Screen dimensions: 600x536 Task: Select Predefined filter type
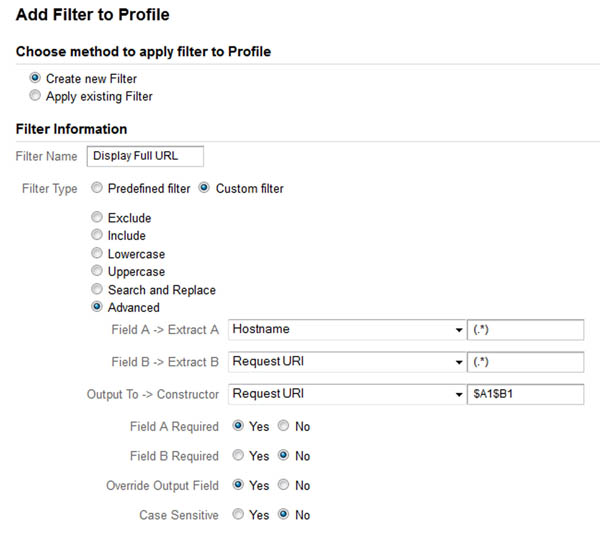[96, 188]
